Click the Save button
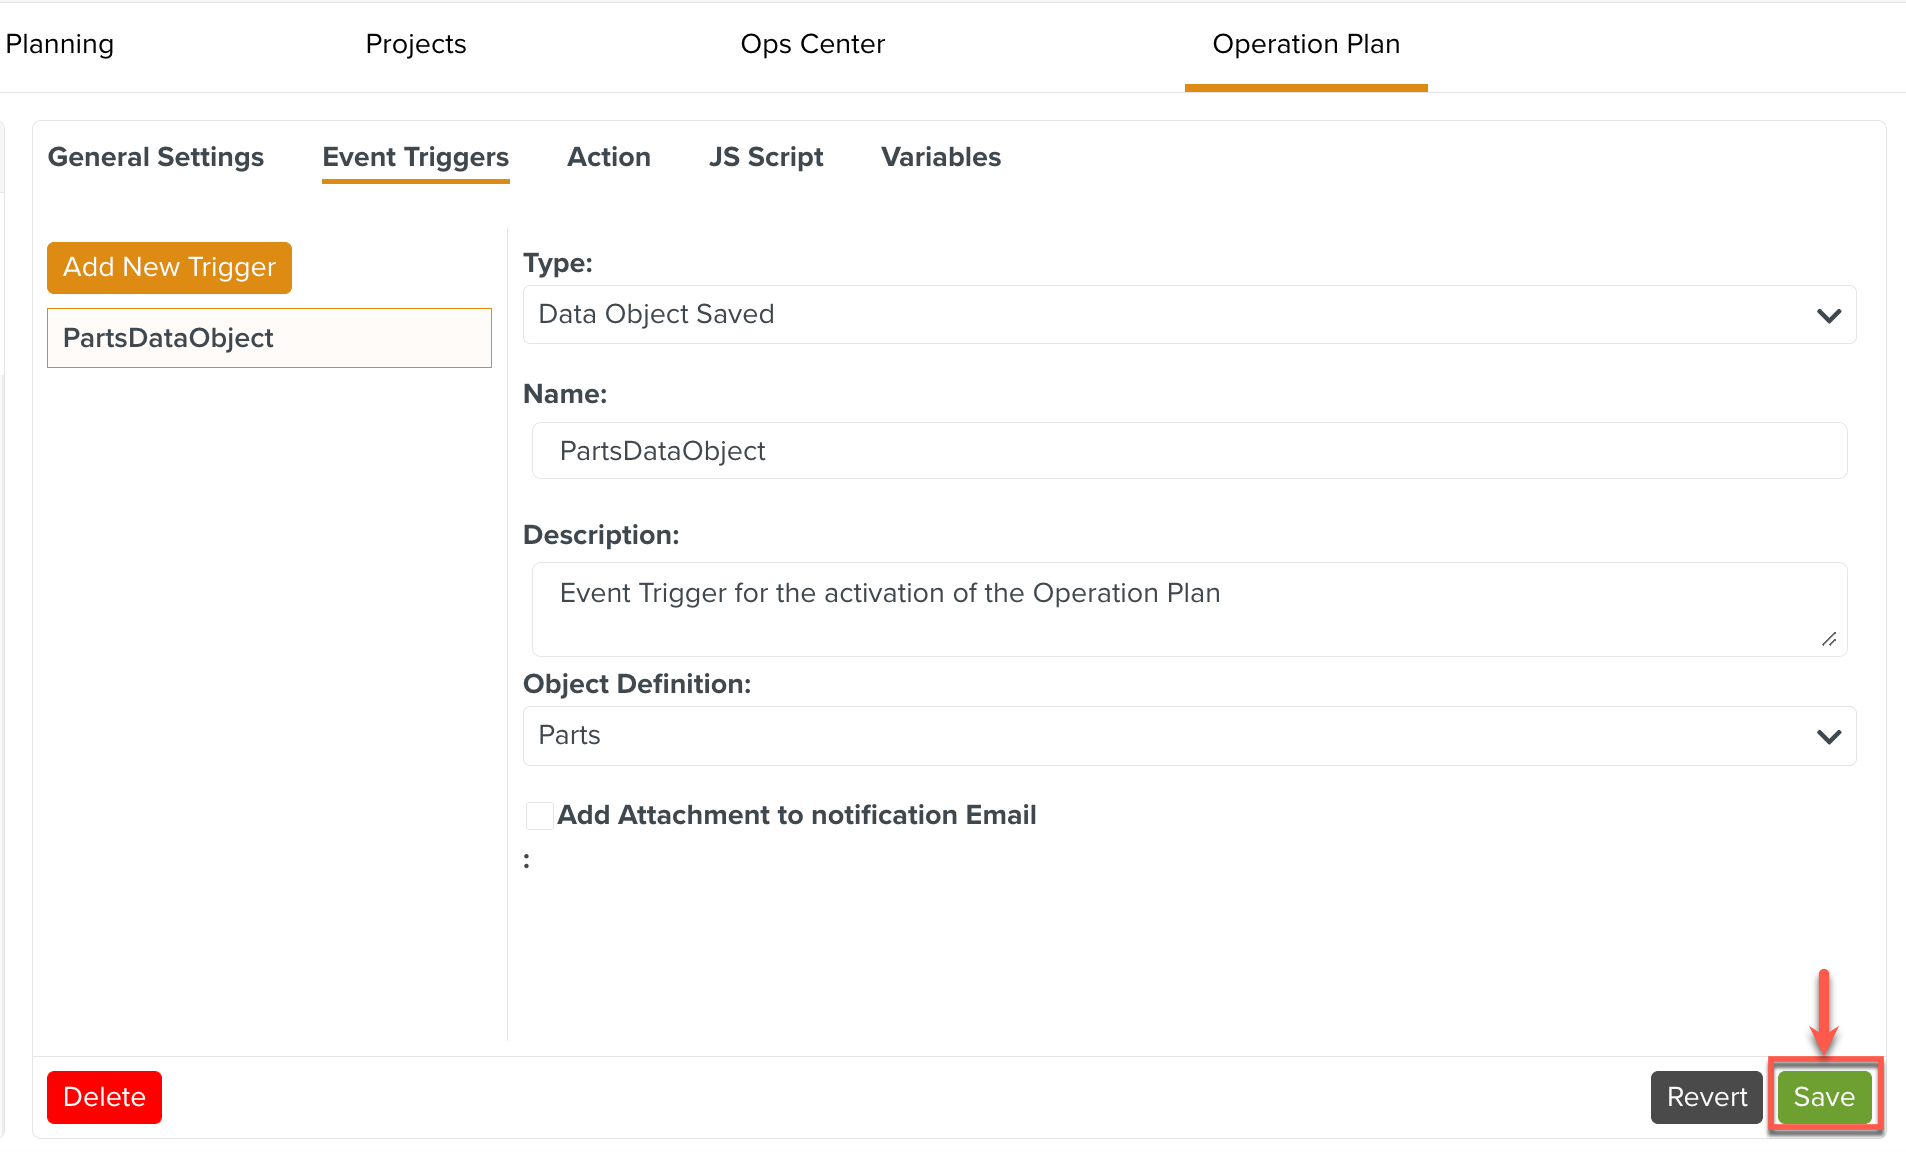The width and height of the screenshot is (1906, 1152). pos(1823,1097)
